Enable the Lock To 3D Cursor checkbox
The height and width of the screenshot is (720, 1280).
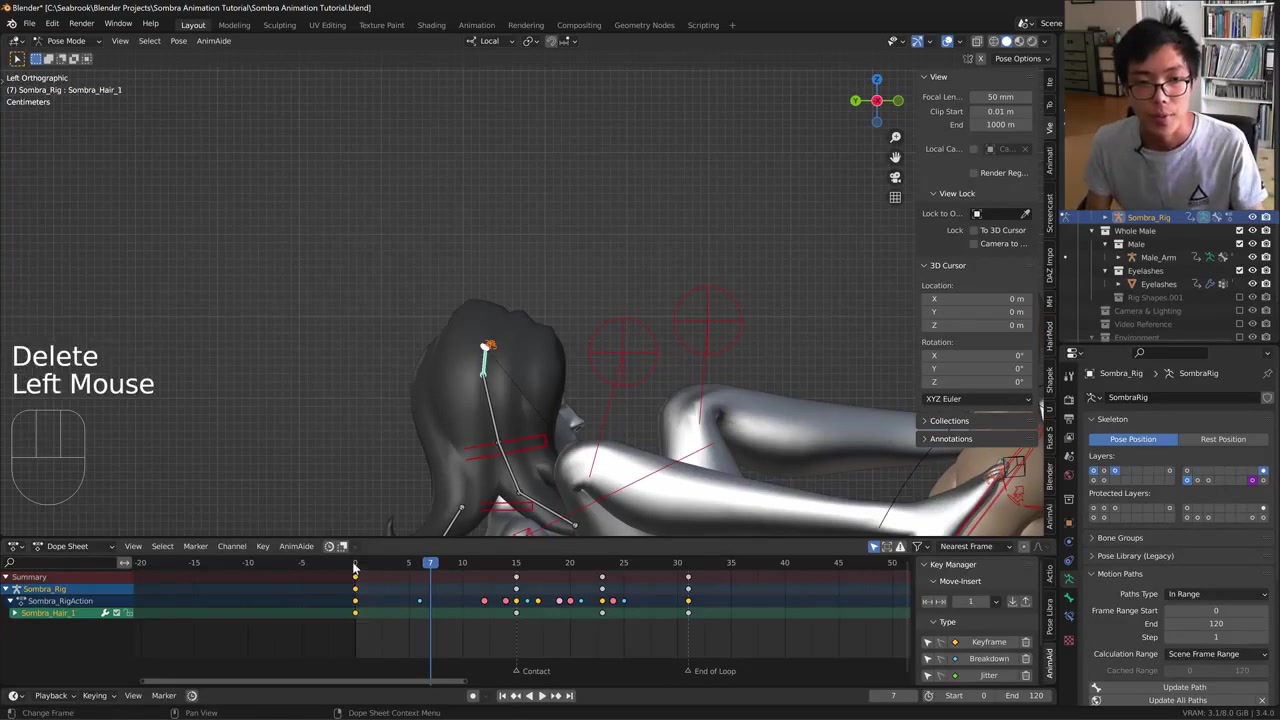pyautogui.click(x=973, y=230)
